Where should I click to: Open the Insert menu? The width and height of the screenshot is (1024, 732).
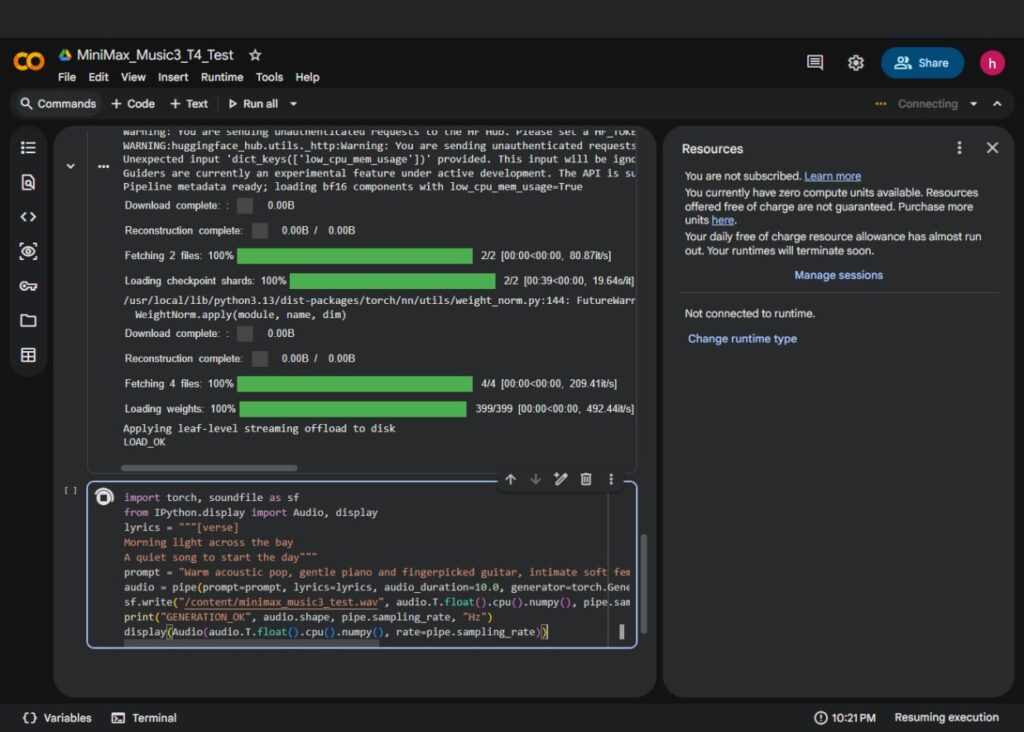[172, 77]
